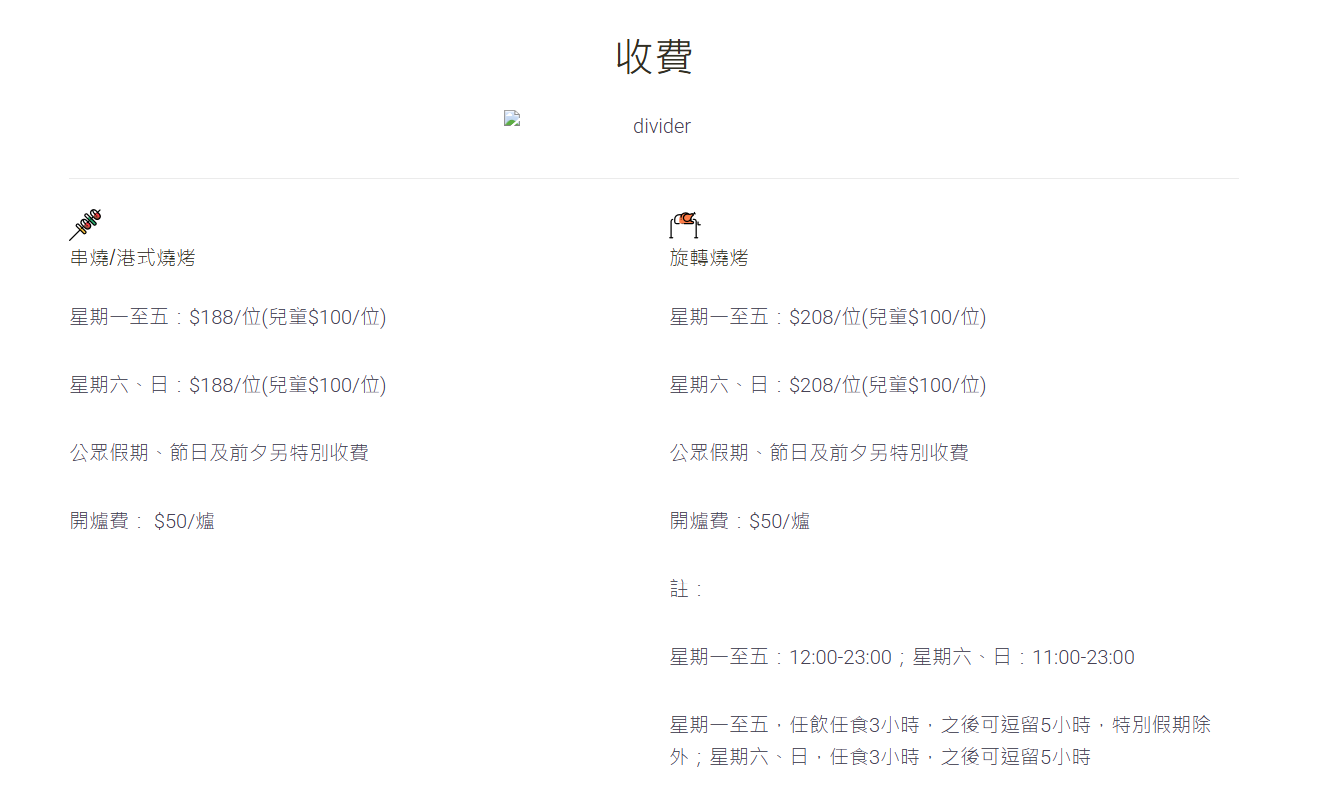Click holiday surcharge note under 旋轉燒烤
Image resolution: width=1324 pixels, height=785 pixels.
(x=819, y=453)
